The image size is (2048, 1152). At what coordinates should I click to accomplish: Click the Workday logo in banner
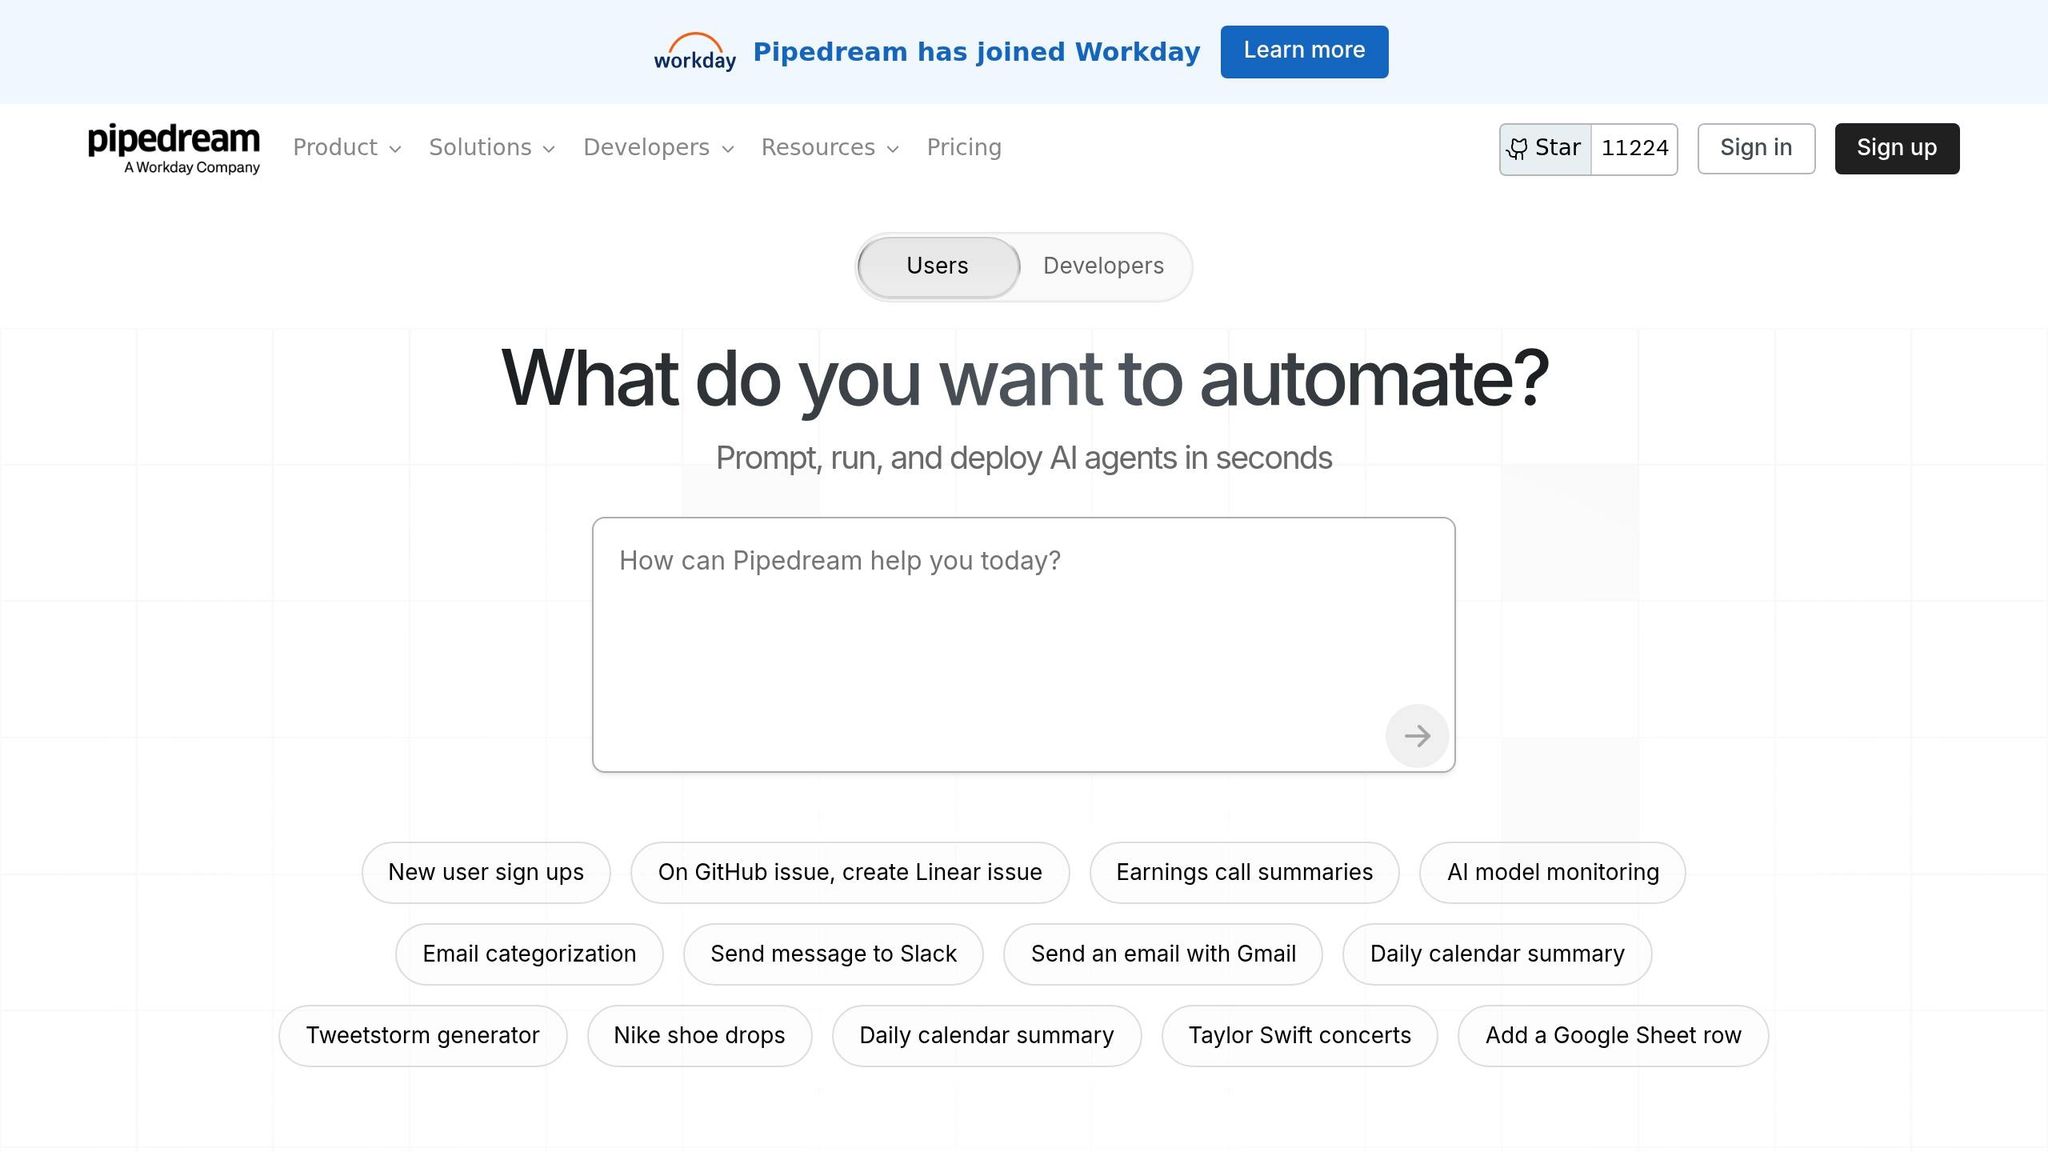pyautogui.click(x=694, y=52)
